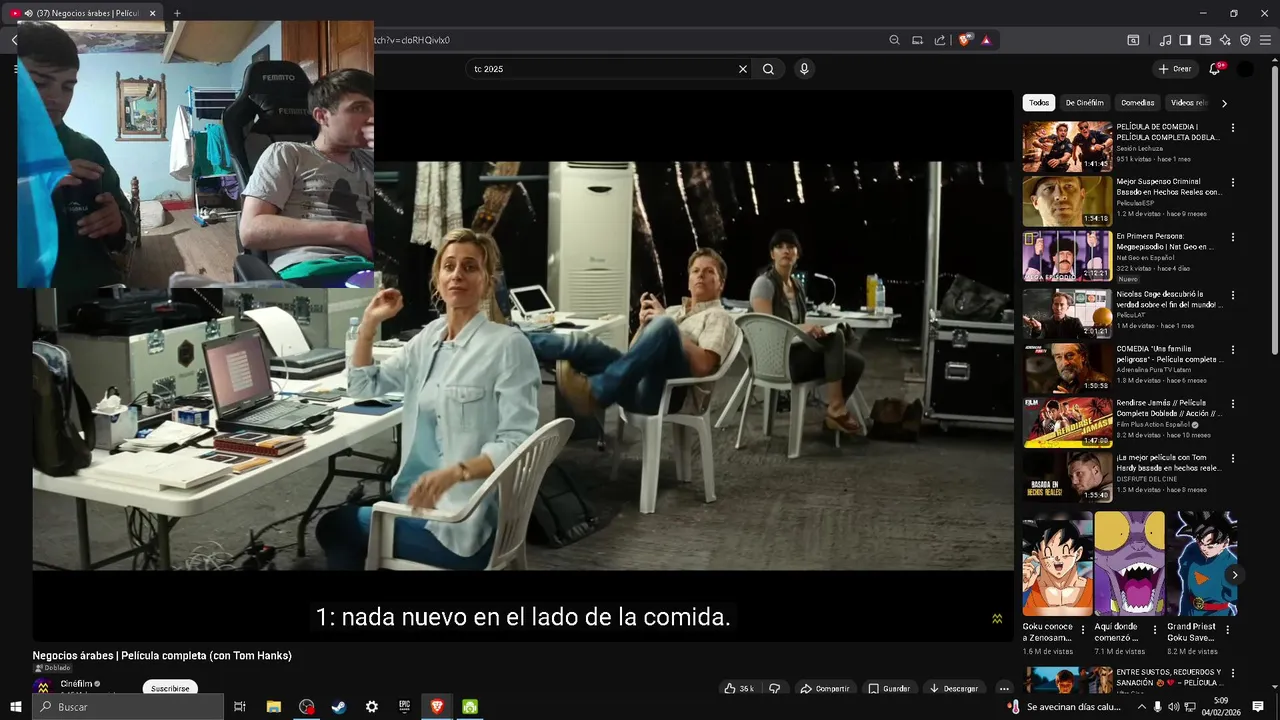
Task: Select the 'Comedias' filter chip
Action: tap(1138, 103)
